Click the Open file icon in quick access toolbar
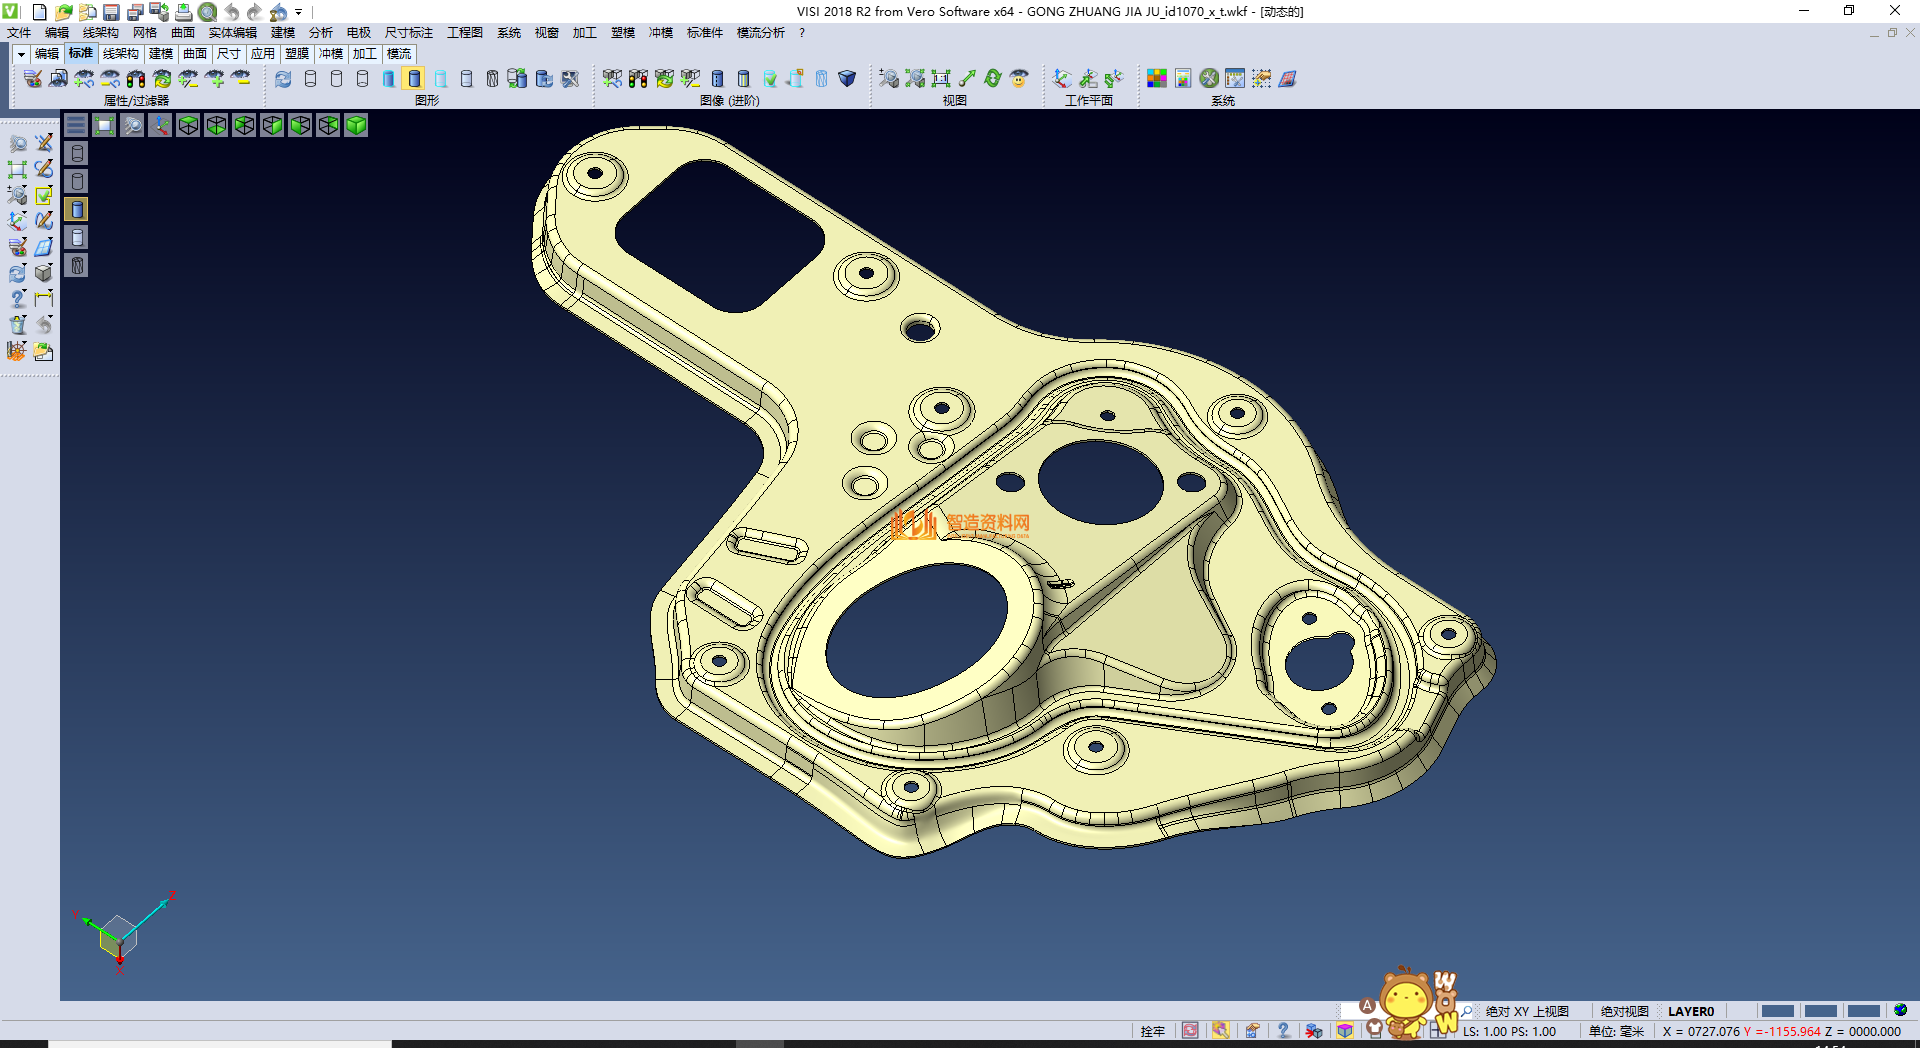1920x1048 pixels. coord(63,12)
